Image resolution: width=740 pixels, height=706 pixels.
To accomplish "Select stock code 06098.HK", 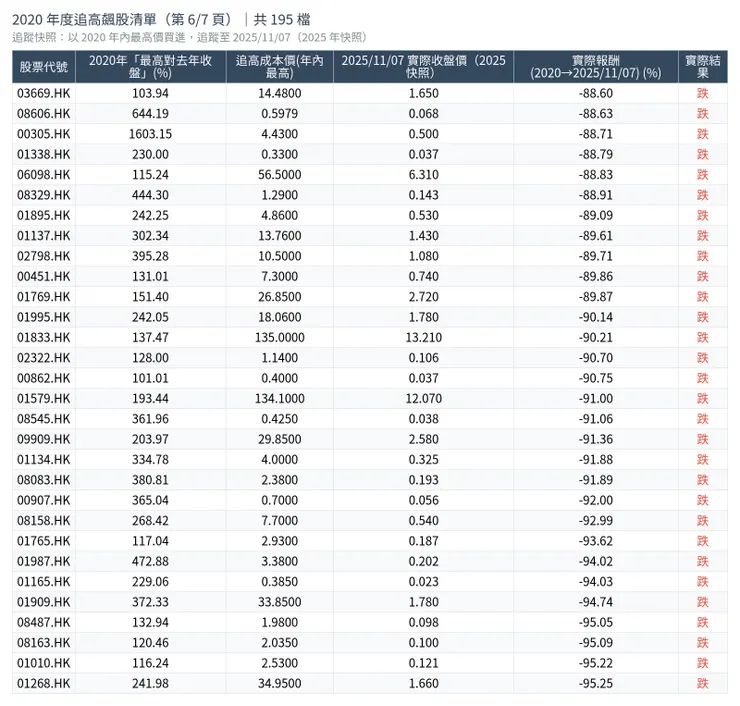I will click(x=43, y=175).
